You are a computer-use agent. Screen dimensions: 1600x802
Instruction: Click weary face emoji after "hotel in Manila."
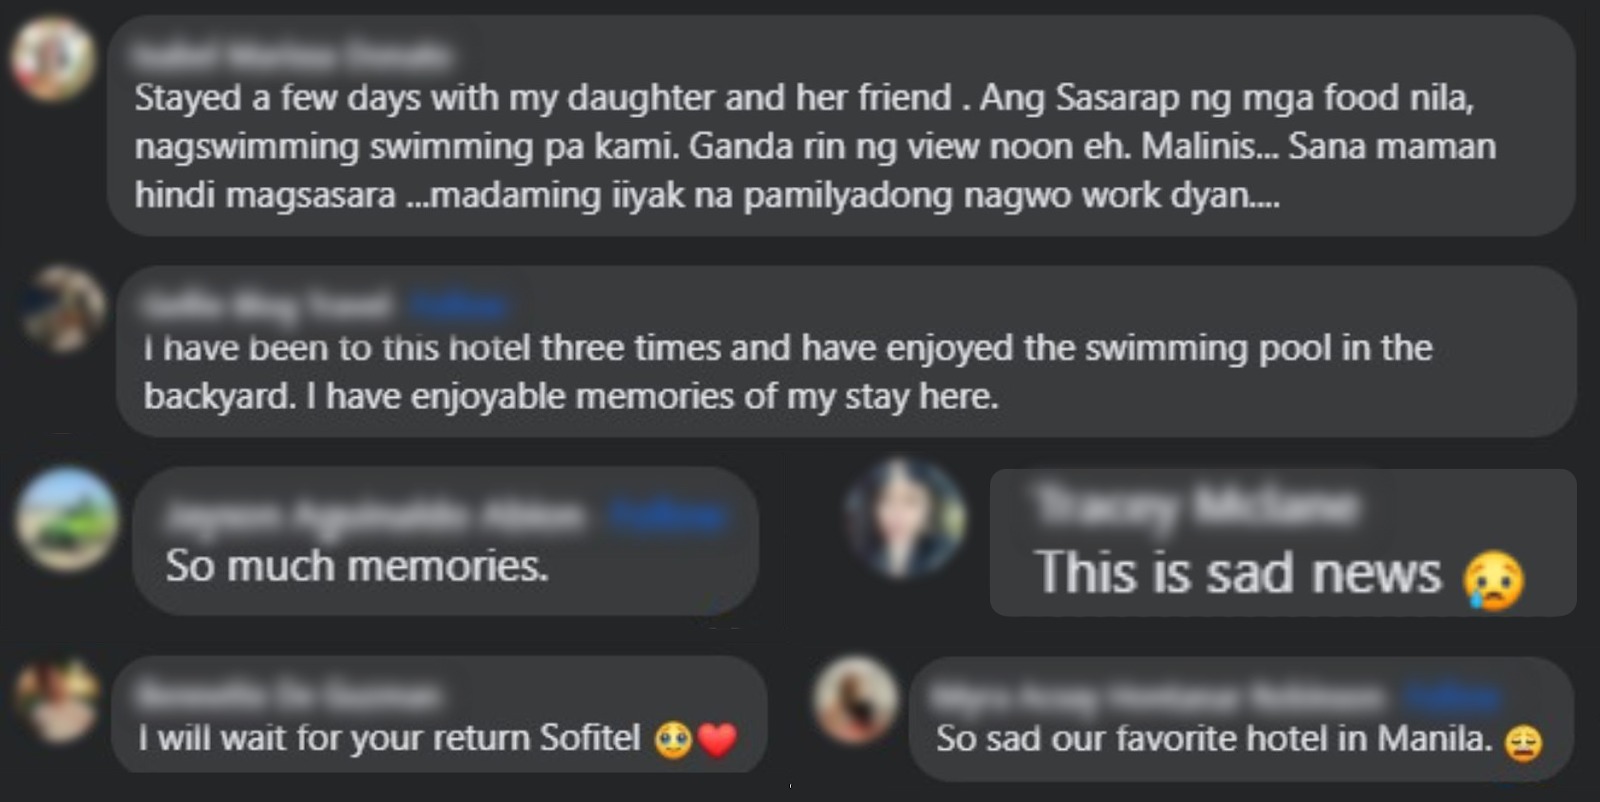[x=1522, y=743]
